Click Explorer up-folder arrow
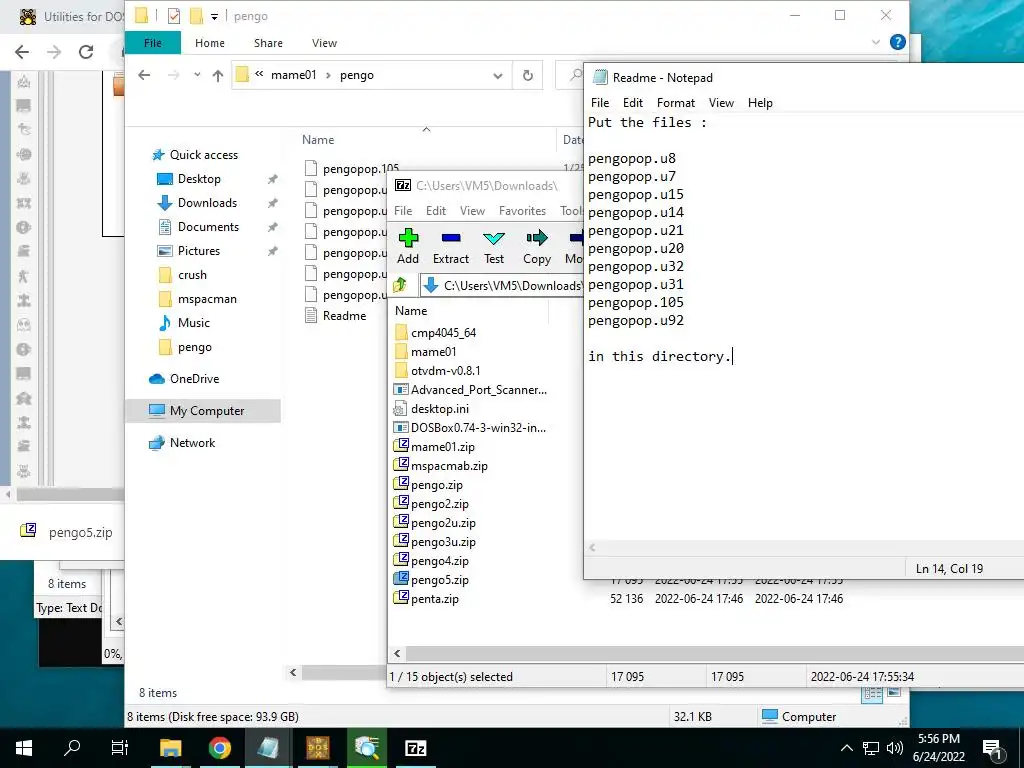Image resolution: width=1024 pixels, height=768 pixels. tap(218, 75)
